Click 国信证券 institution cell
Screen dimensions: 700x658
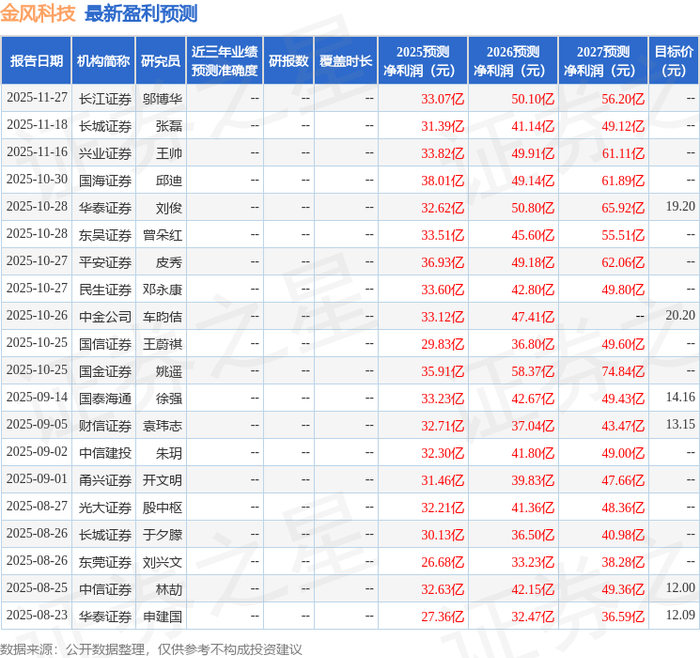105,344
